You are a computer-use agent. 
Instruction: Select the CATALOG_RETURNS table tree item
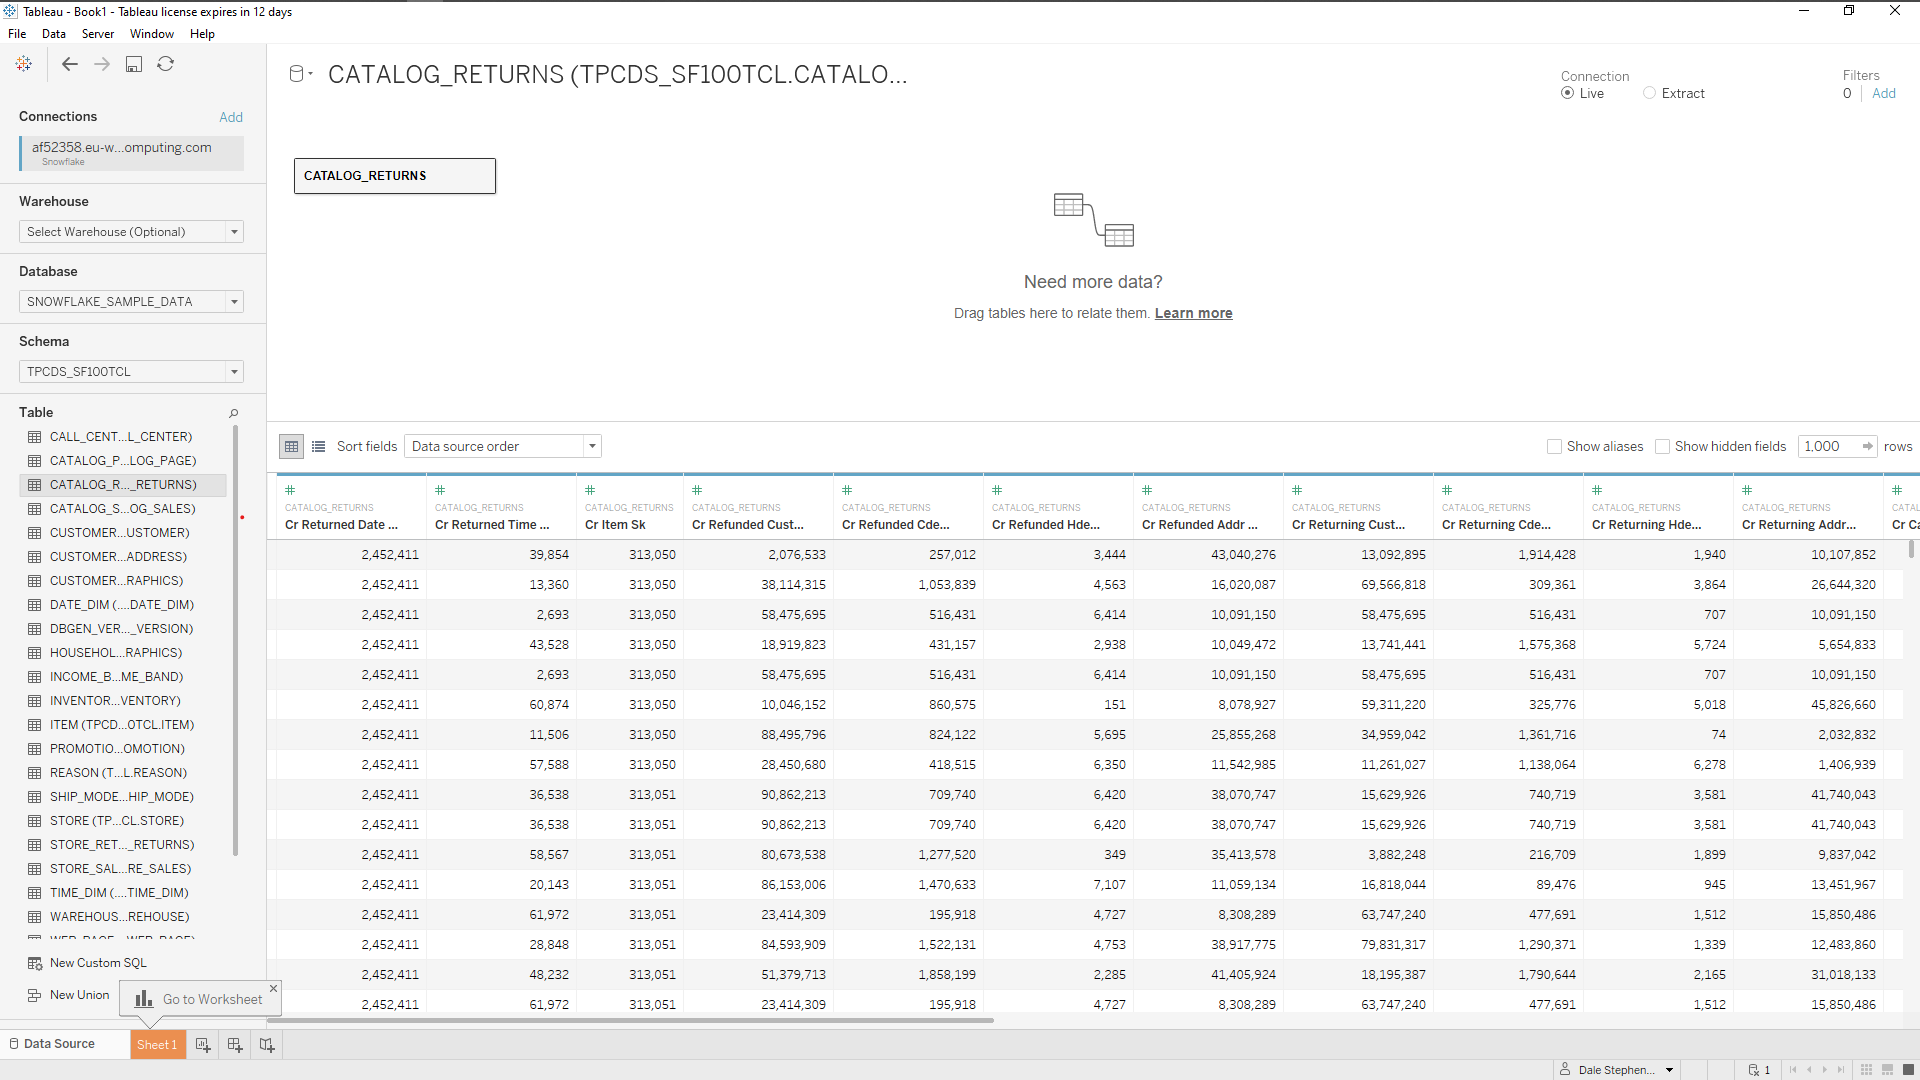pos(123,484)
